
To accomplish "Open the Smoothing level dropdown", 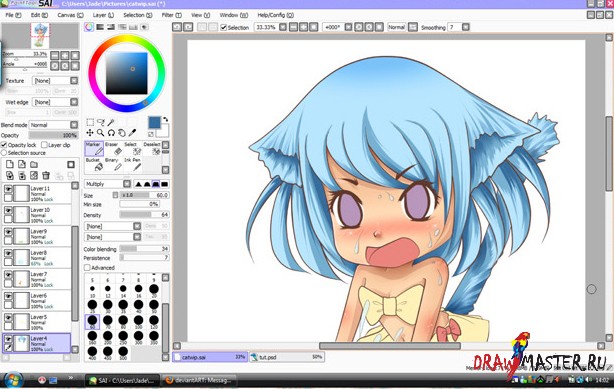I will (466, 27).
